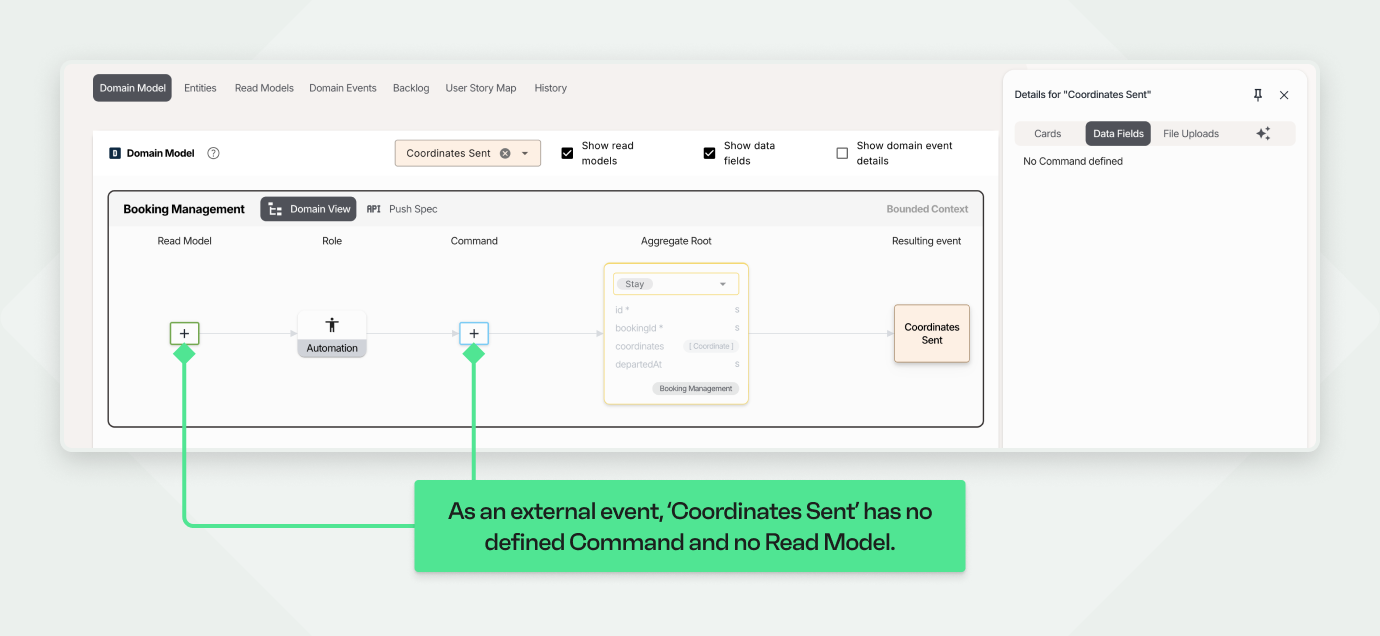Enable Show domain event details checkbox
The image size is (1380, 636).
842,153
